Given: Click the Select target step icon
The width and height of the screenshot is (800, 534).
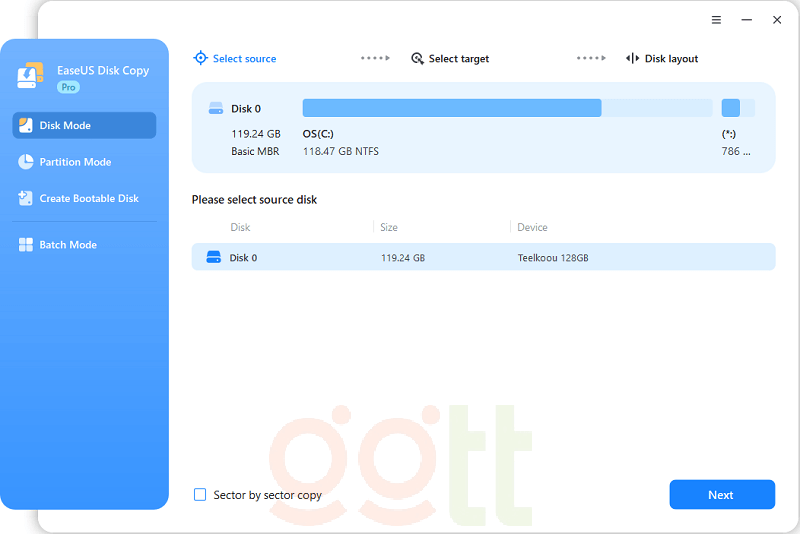Looking at the screenshot, I should [x=417, y=59].
